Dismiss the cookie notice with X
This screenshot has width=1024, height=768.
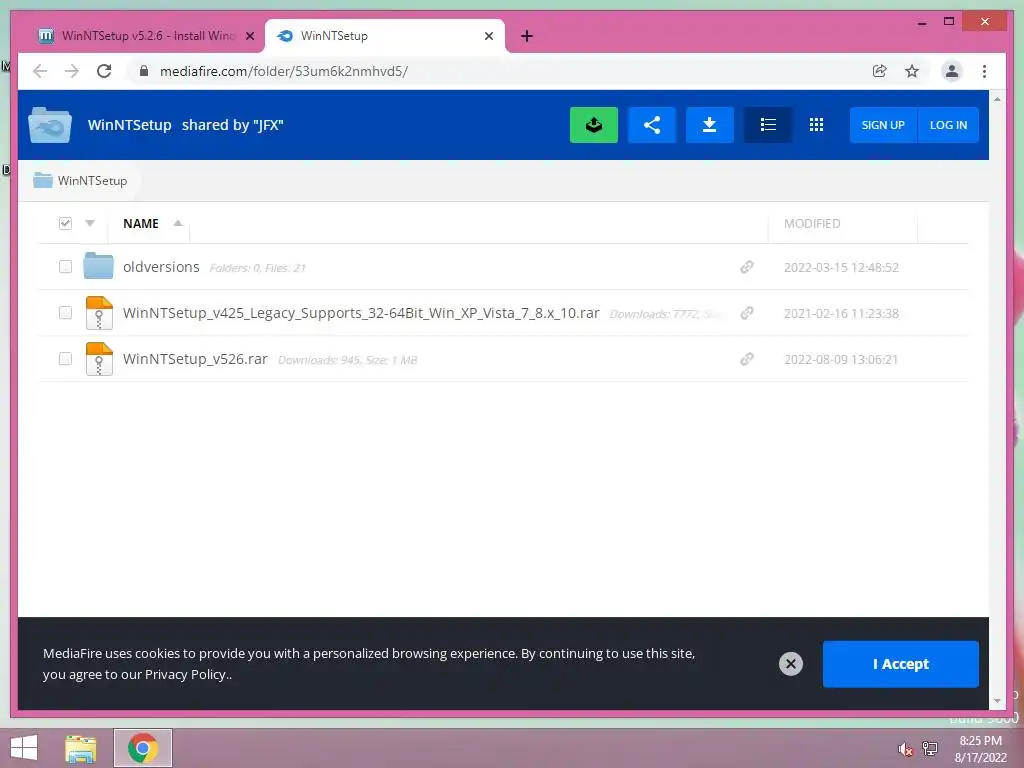point(791,664)
